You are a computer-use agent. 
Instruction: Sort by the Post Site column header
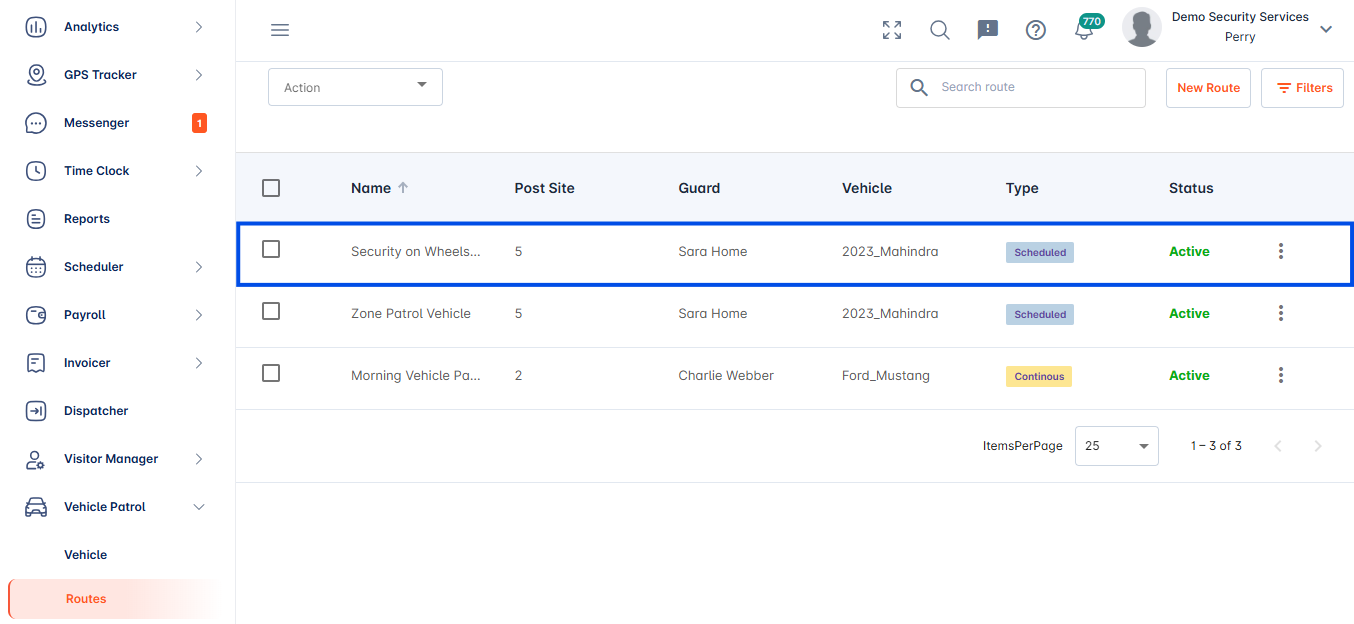pos(544,188)
